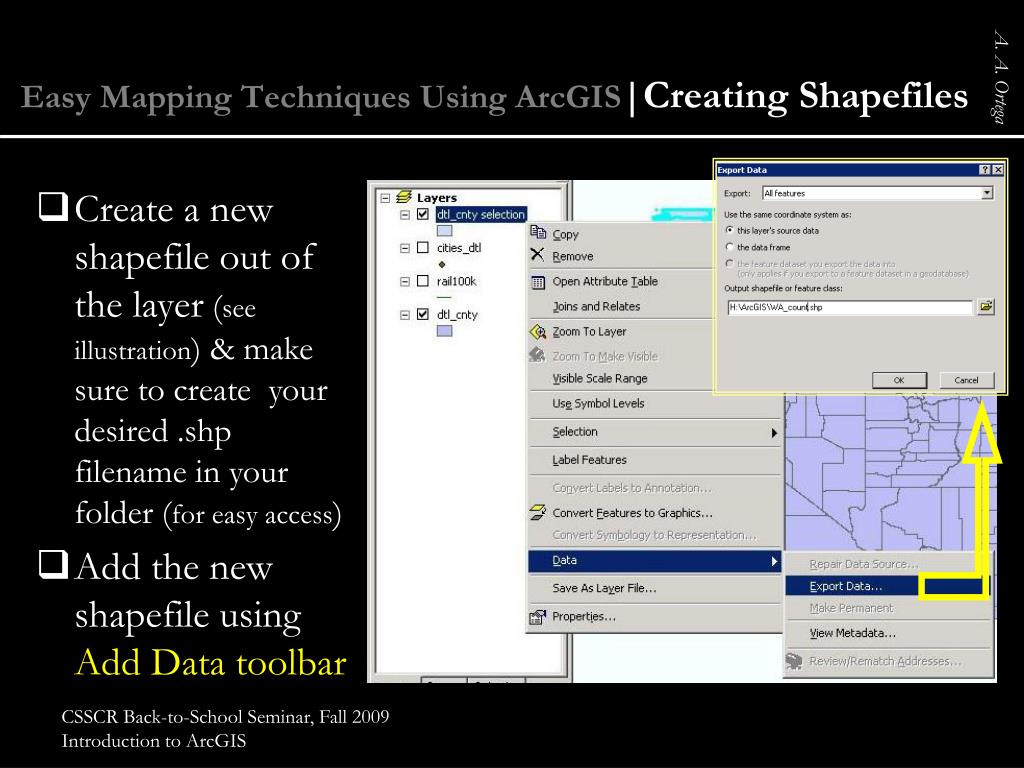Click the rail100k line symbol
This screenshot has height=768, width=1024.
[443, 297]
